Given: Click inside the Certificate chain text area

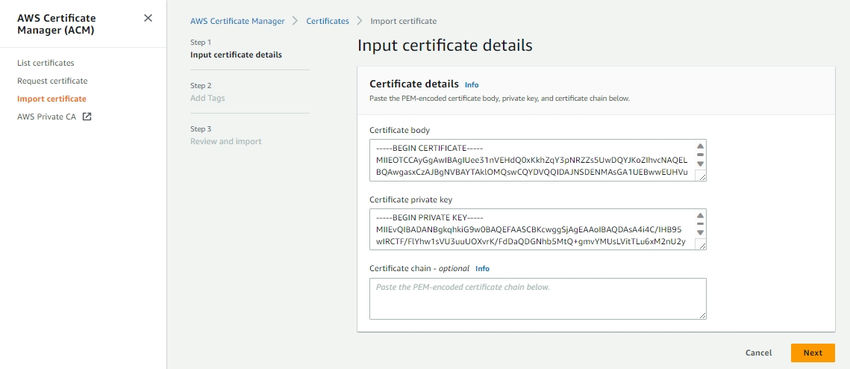Looking at the screenshot, I should tap(538, 299).
